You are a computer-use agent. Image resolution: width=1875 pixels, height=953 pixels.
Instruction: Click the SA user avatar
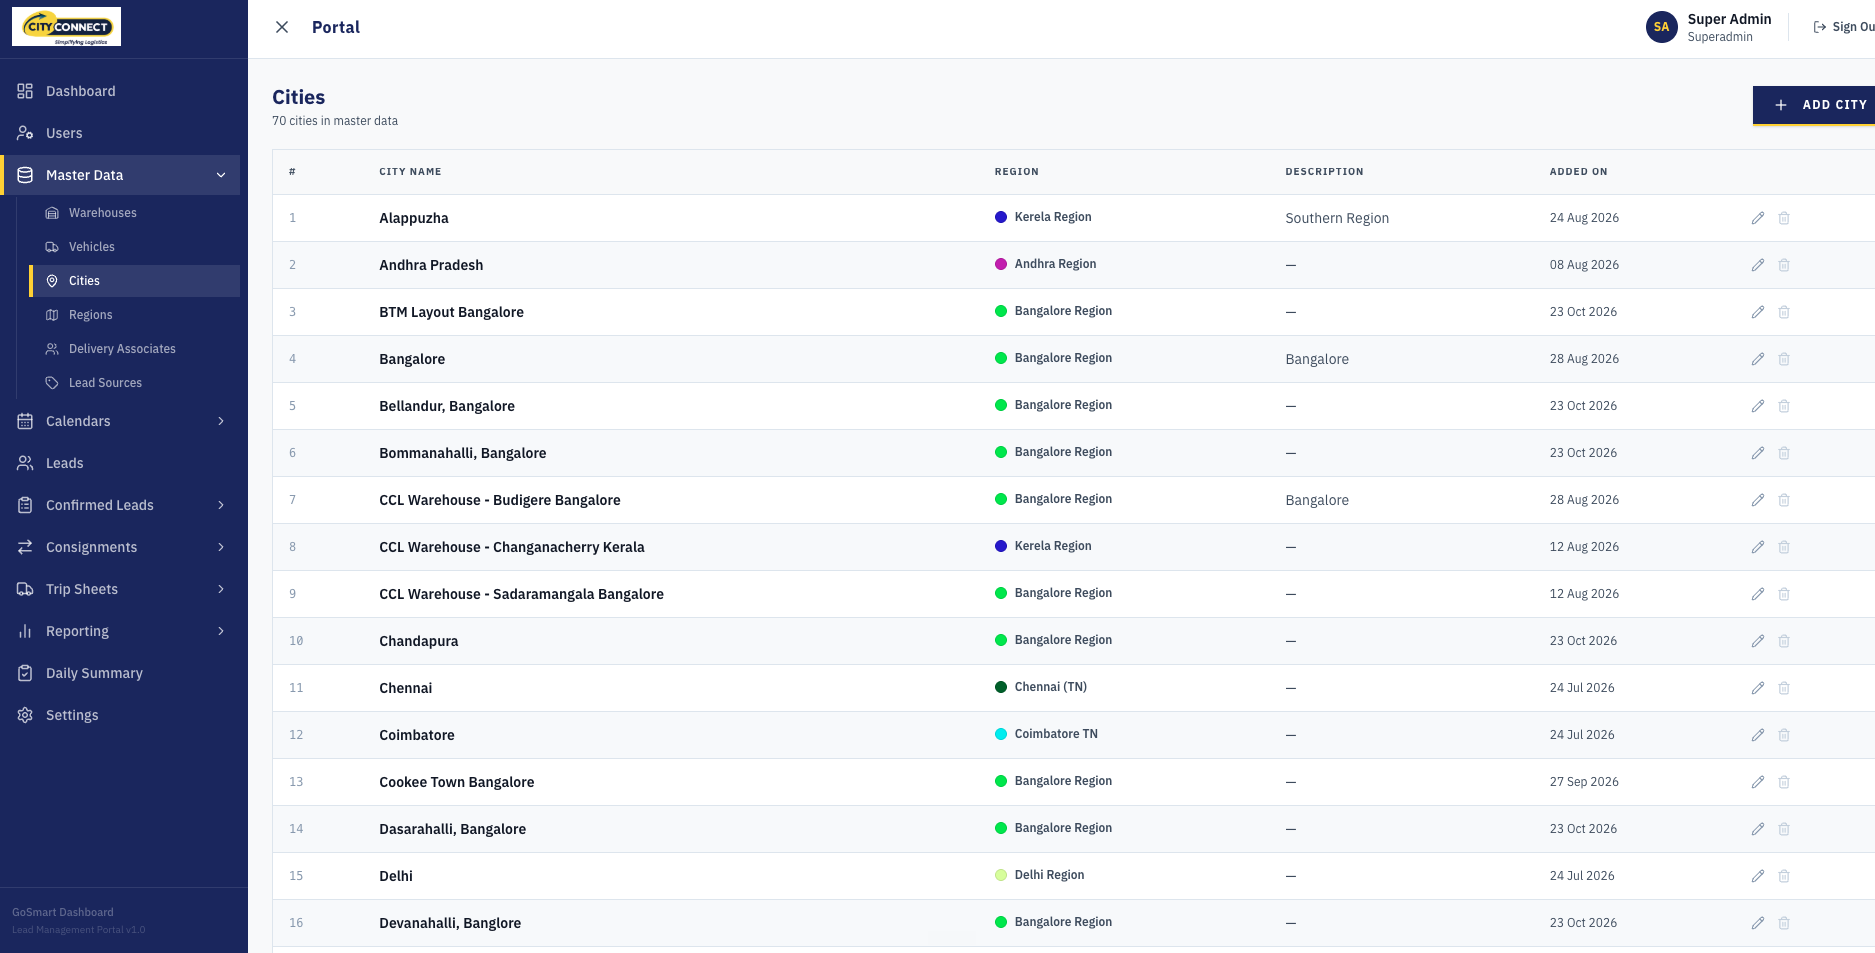[1661, 27]
